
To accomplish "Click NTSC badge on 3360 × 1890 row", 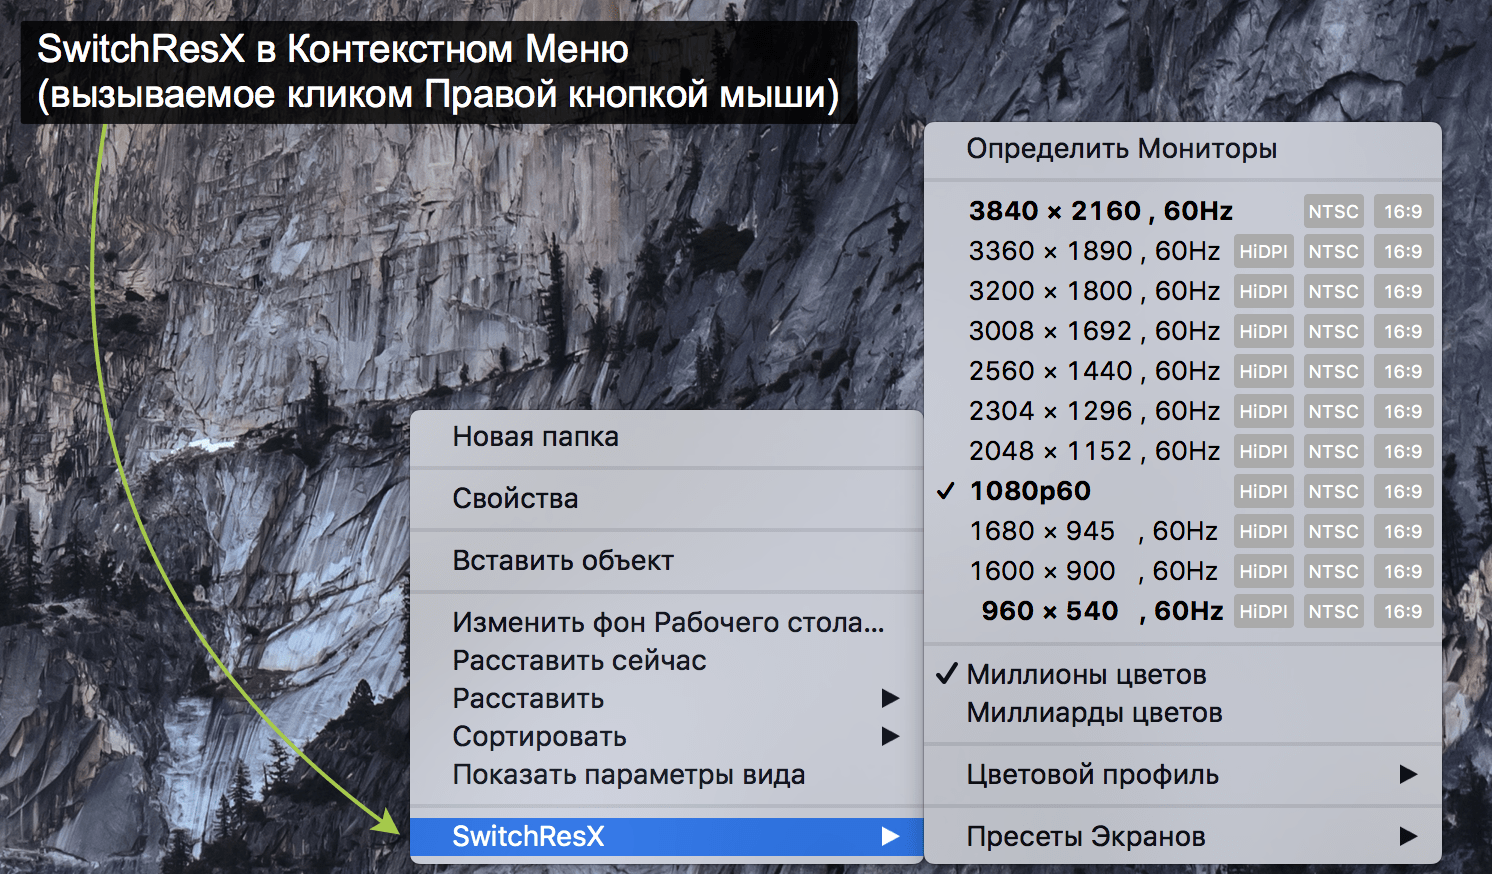I will tap(1334, 251).
